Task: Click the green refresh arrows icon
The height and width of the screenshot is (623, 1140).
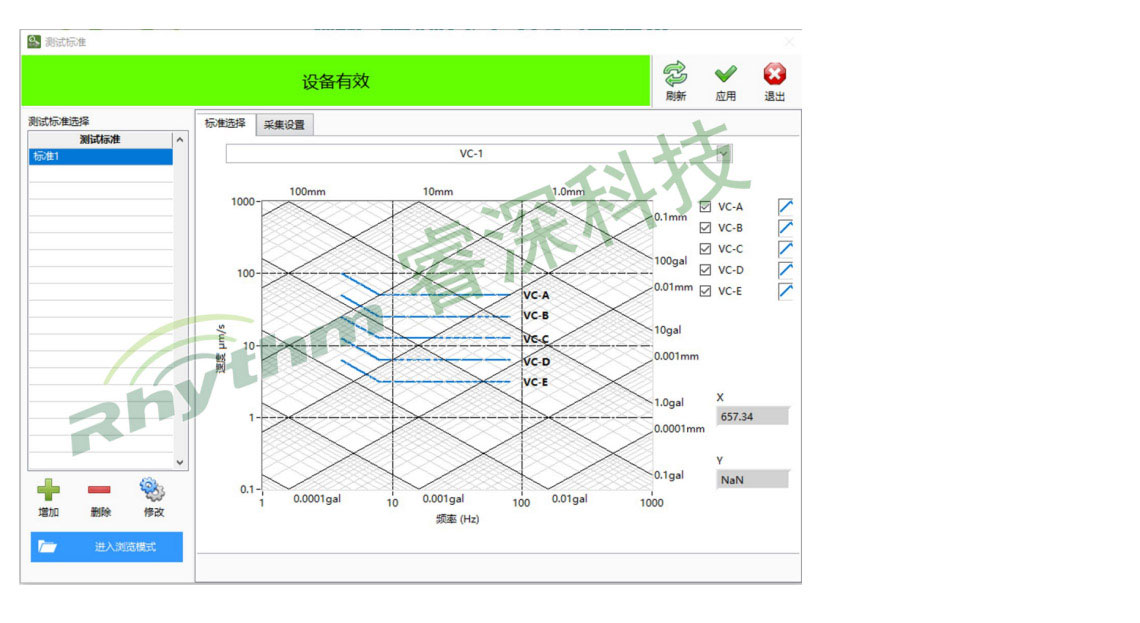Action: pos(675,73)
